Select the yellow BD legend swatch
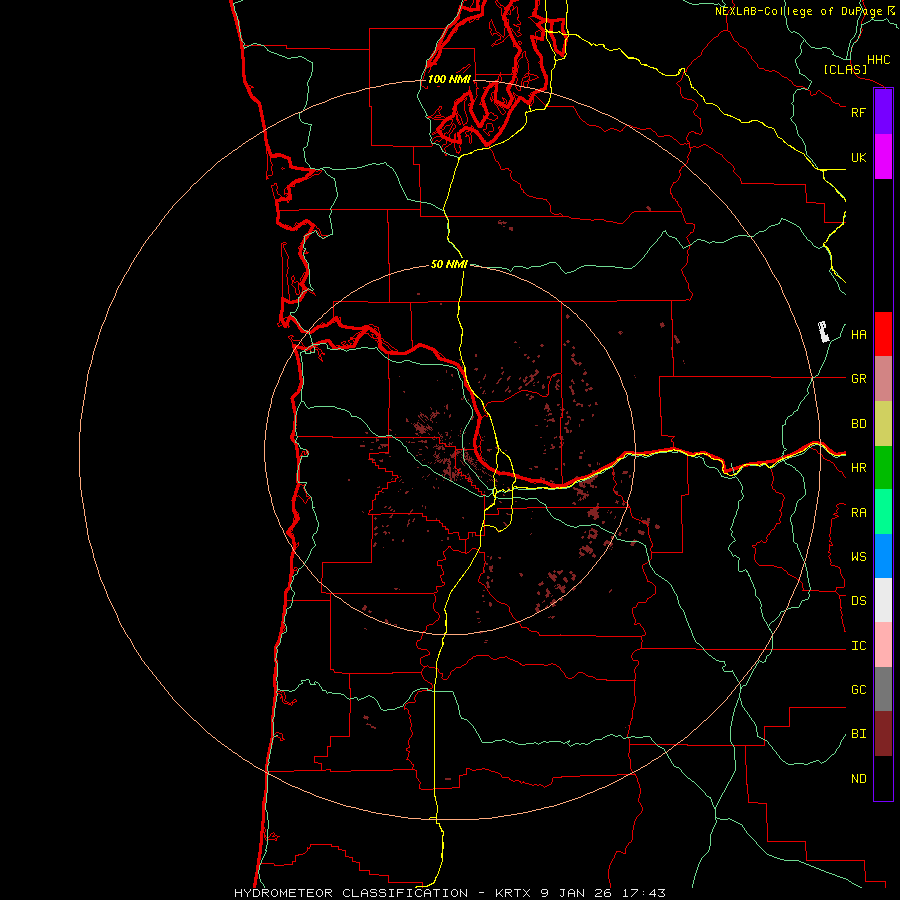 883,424
